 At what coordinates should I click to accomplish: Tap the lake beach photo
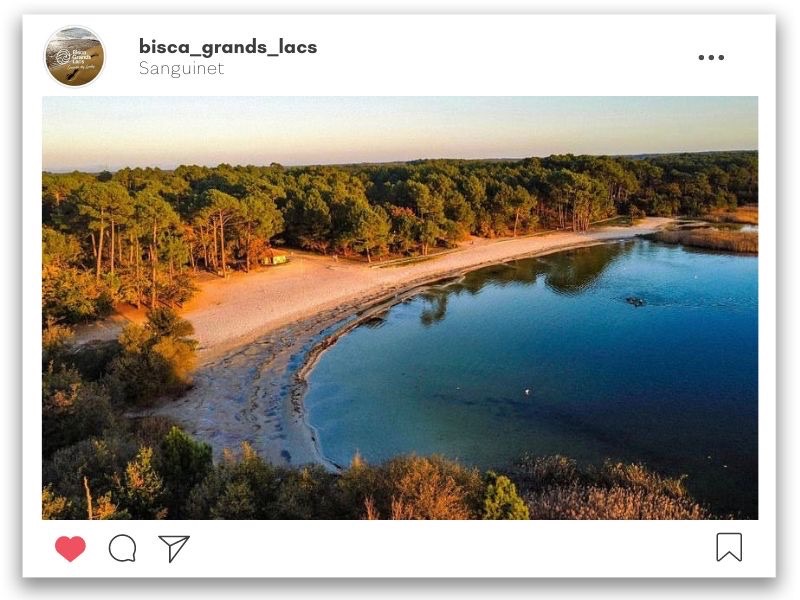pos(400,308)
